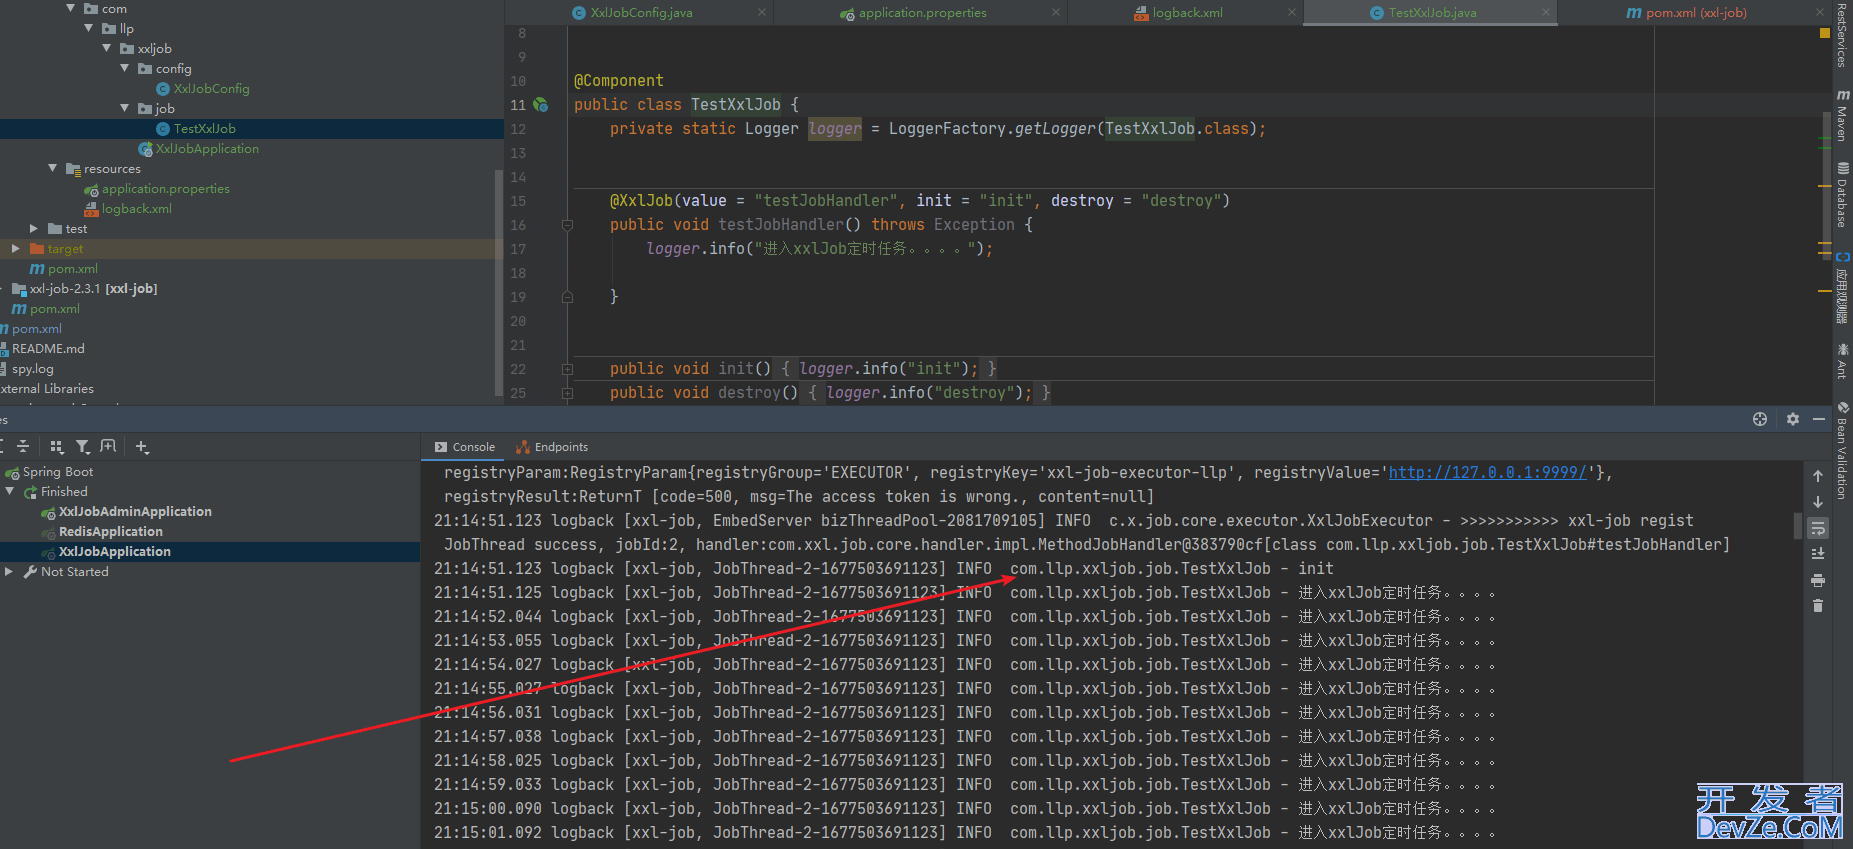
Task: Select RedisApplication in Services tree
Action: [x=110, y=531]
